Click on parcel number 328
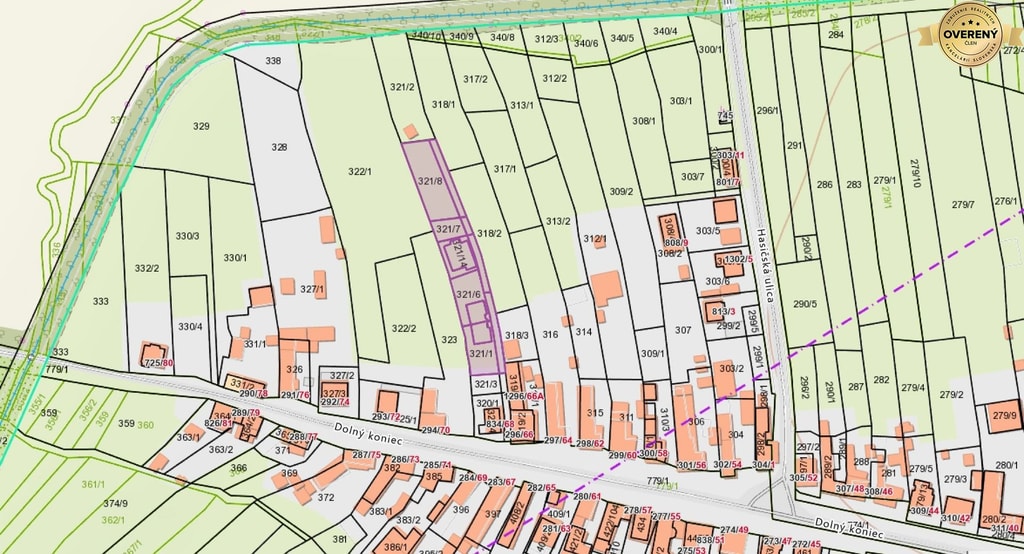The height and width of the screenshot is (554, 1024). tap(280, 147)
